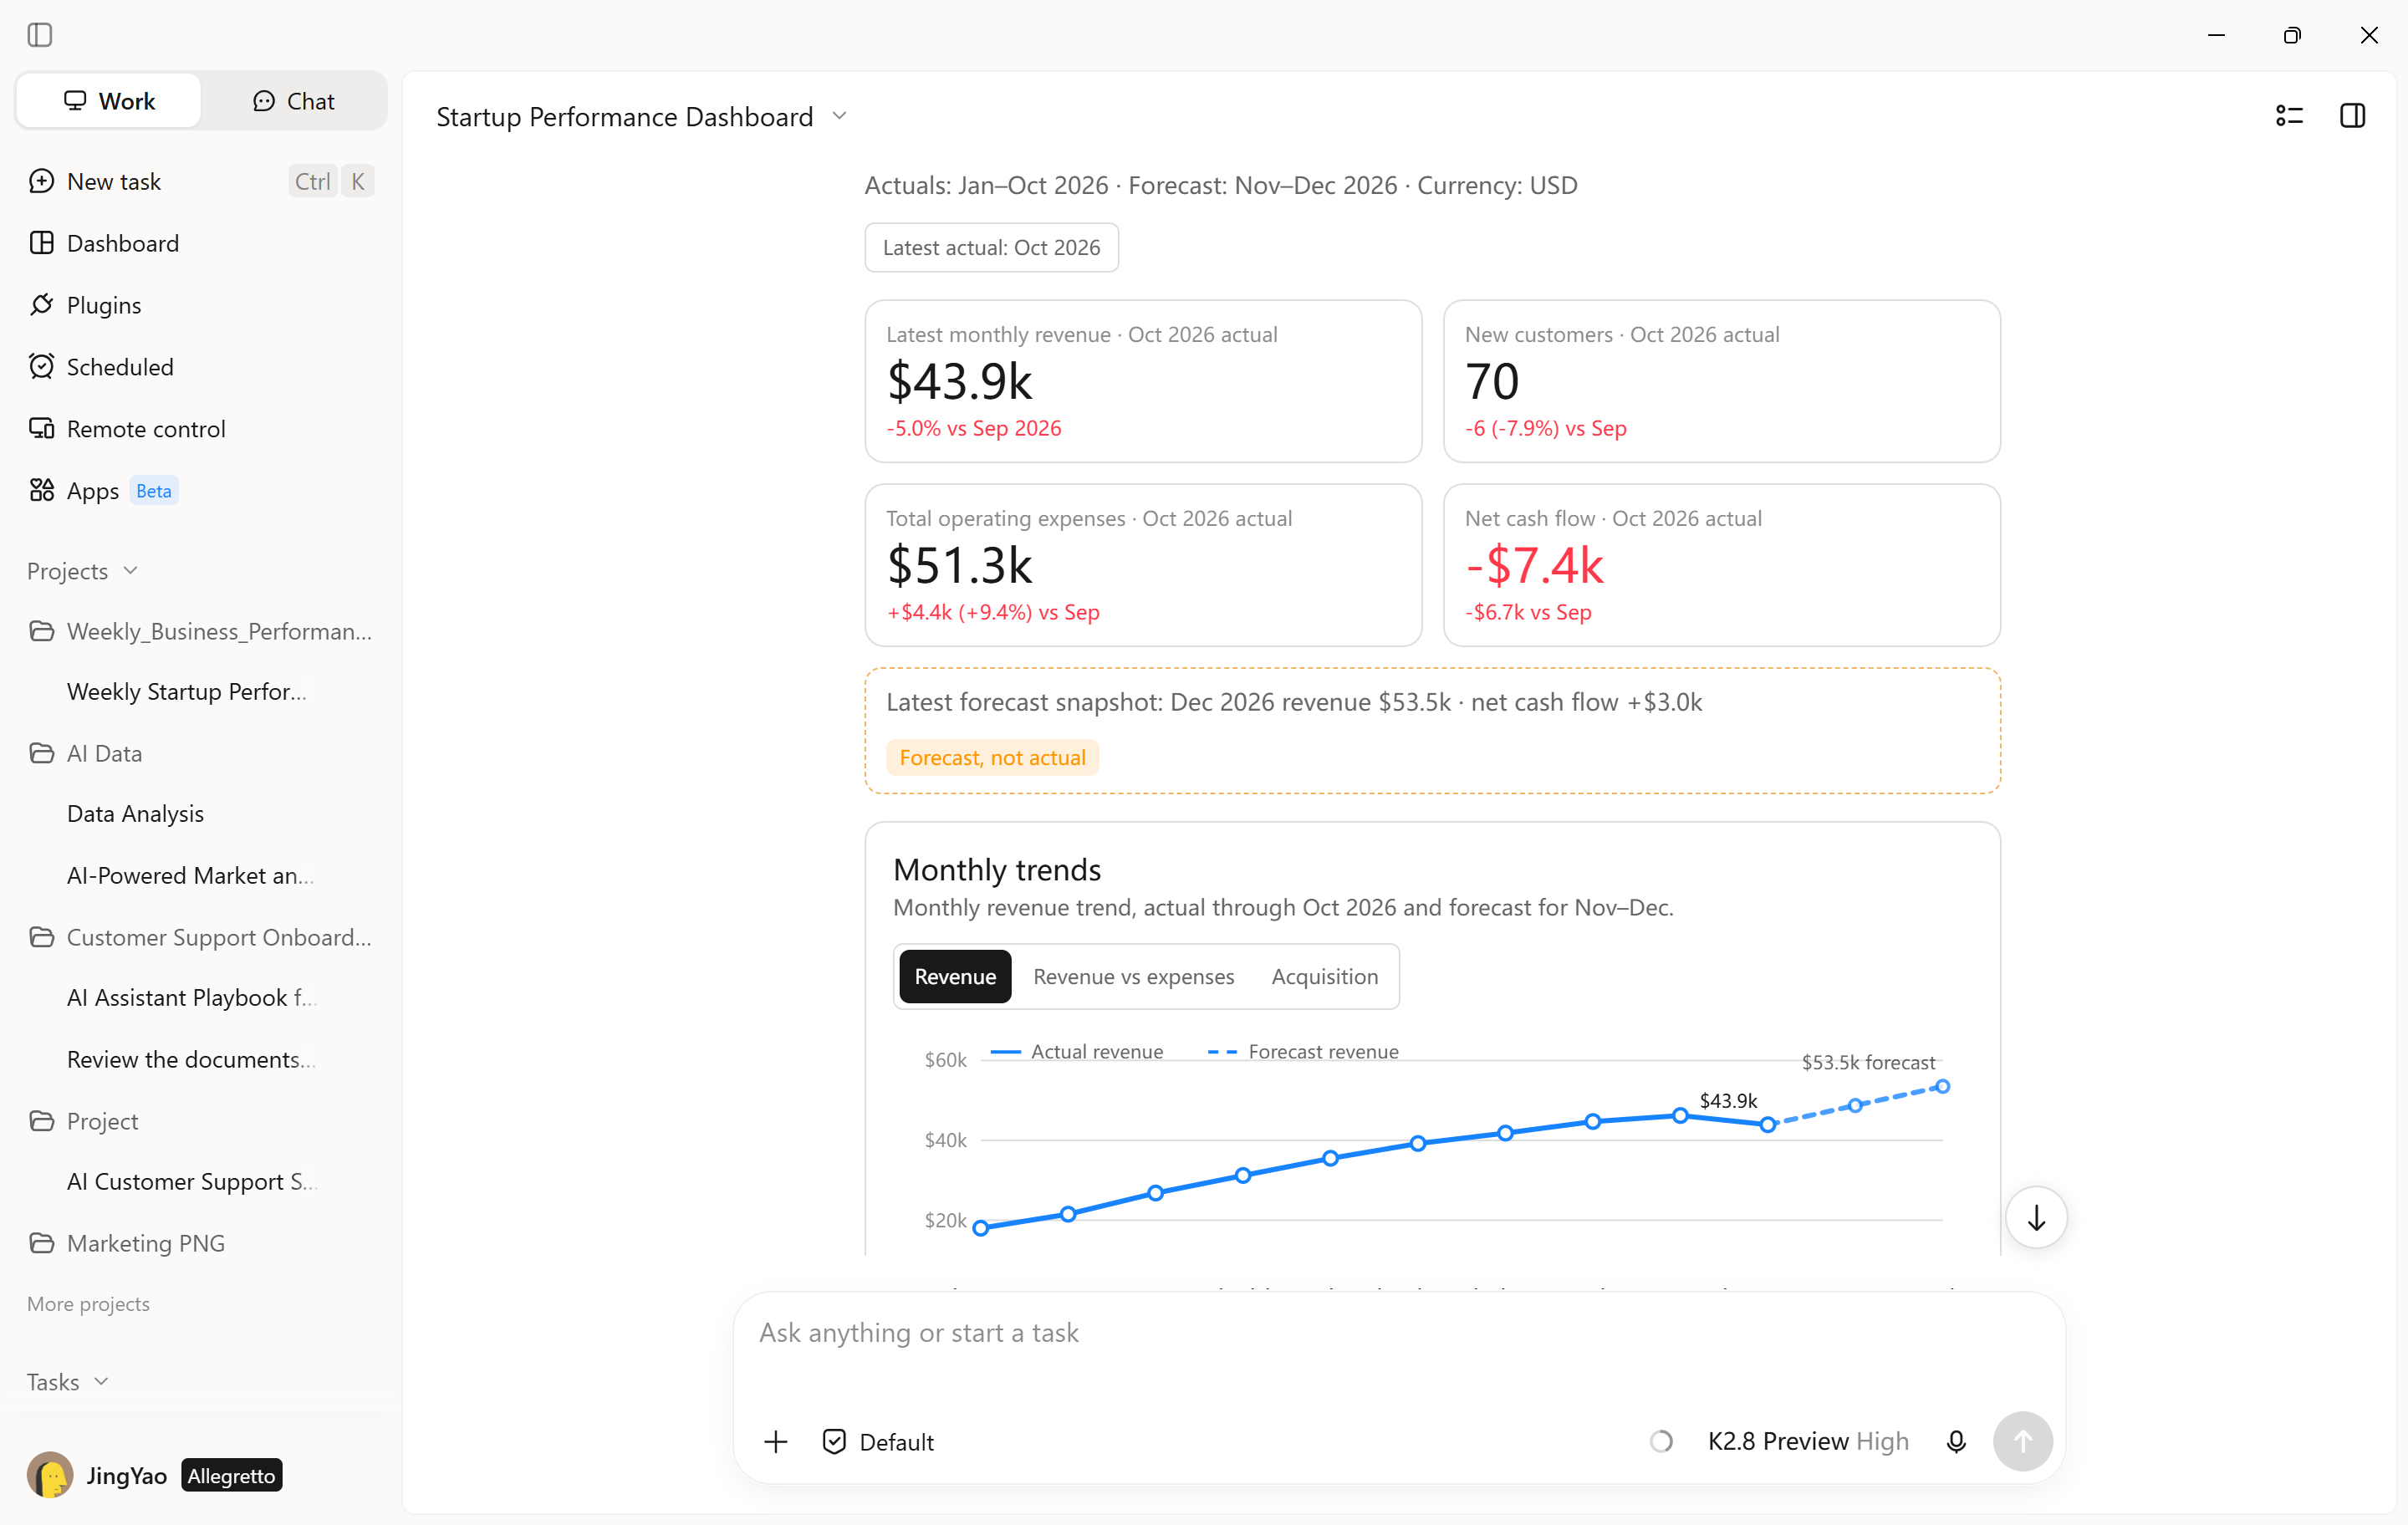Screen dimensions: 2408x1525
Task: Open the task list view icon
Action: coord(2289,116)
